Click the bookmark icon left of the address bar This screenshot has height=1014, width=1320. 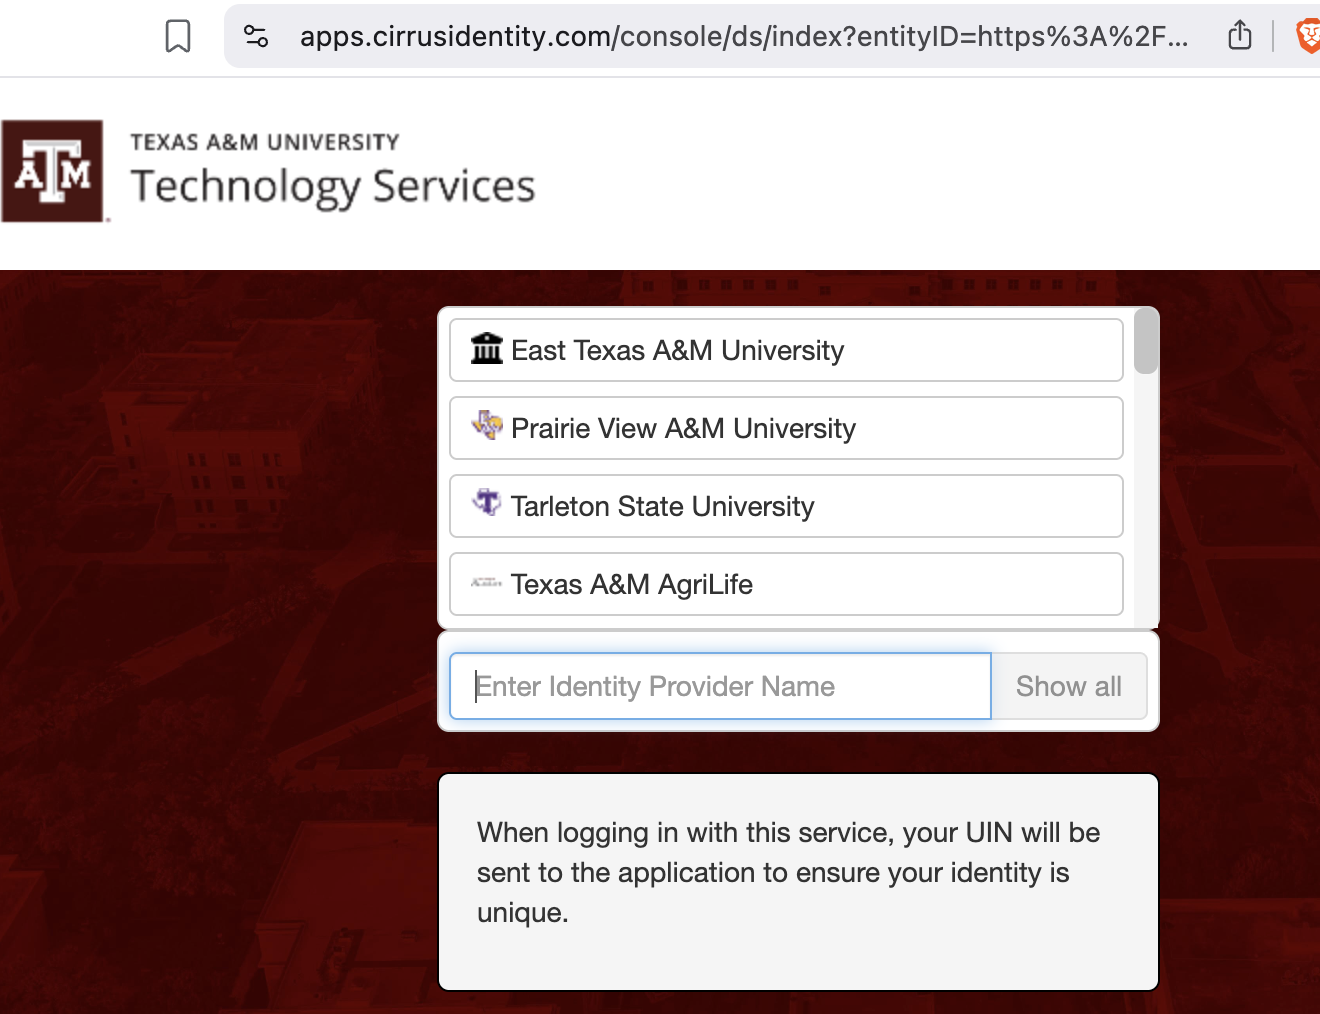tap(177, 35)
